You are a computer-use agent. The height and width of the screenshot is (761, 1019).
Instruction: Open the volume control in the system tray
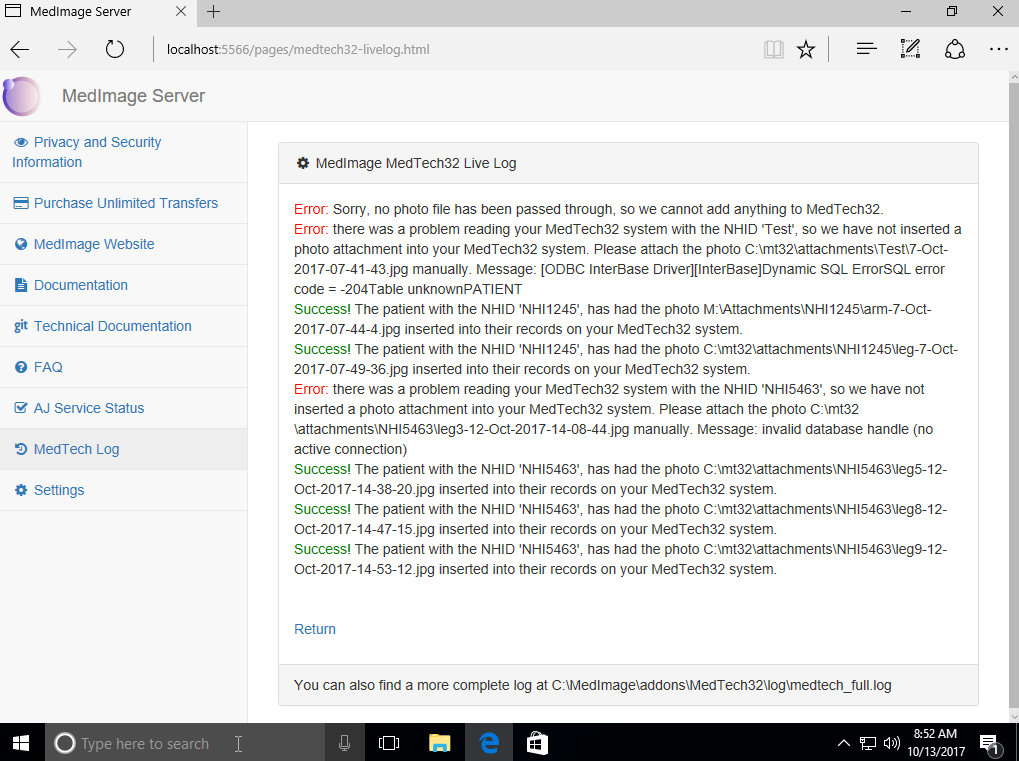(x=892, y=743)
